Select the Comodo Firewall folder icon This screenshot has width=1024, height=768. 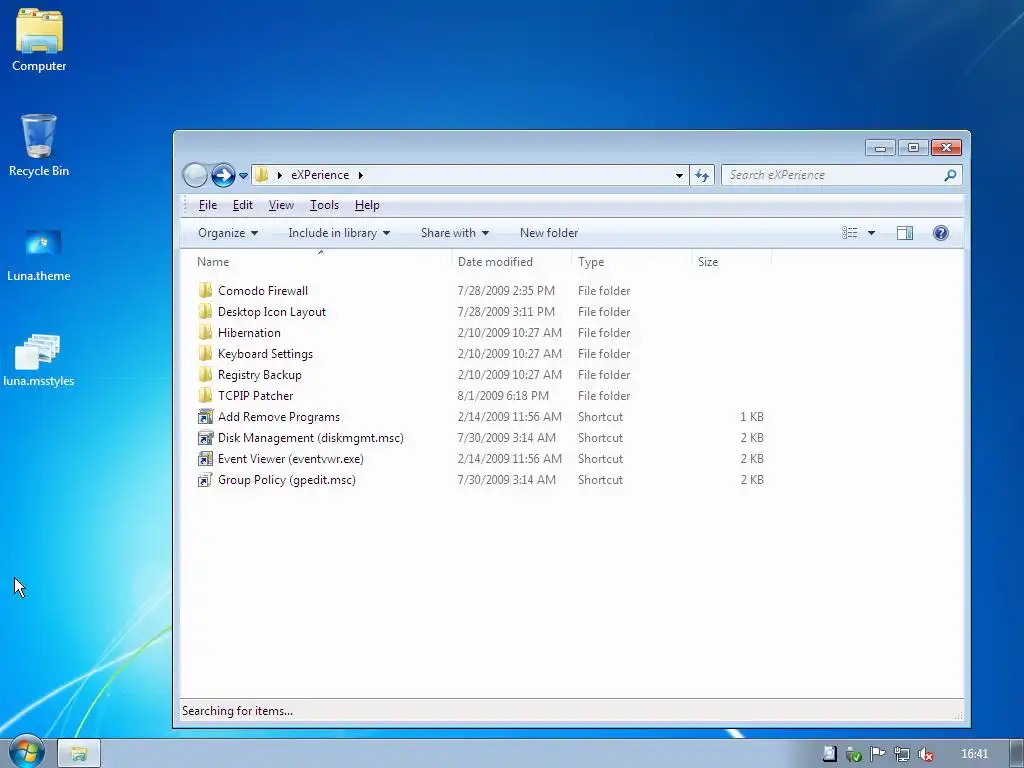205,291
